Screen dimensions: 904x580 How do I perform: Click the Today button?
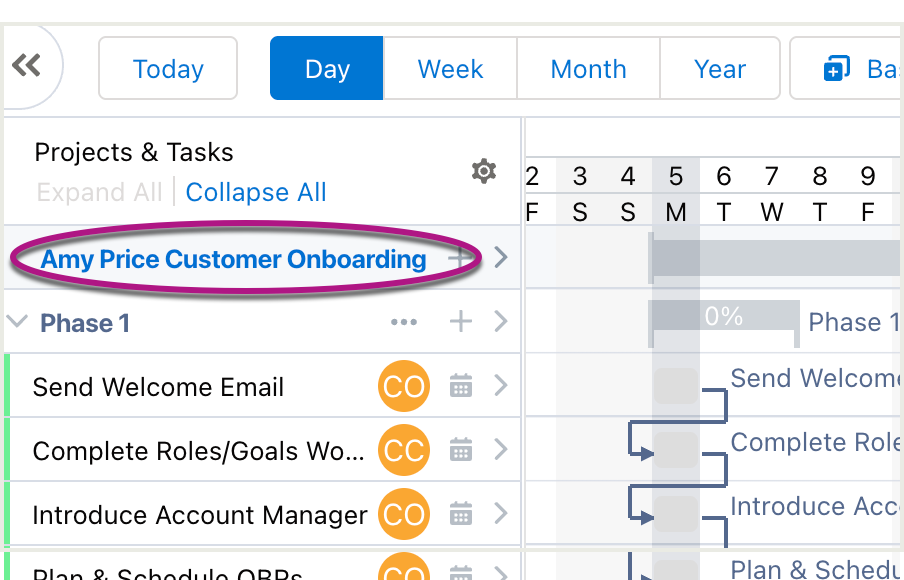[168, 68]
